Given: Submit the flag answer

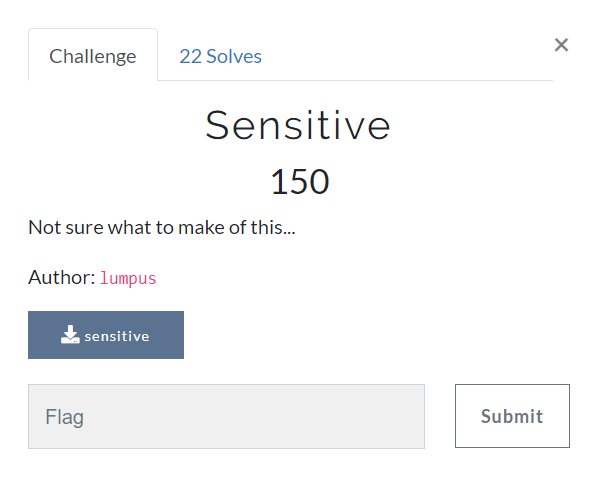Looking at the screenshot, I should [x=512, y=416].
